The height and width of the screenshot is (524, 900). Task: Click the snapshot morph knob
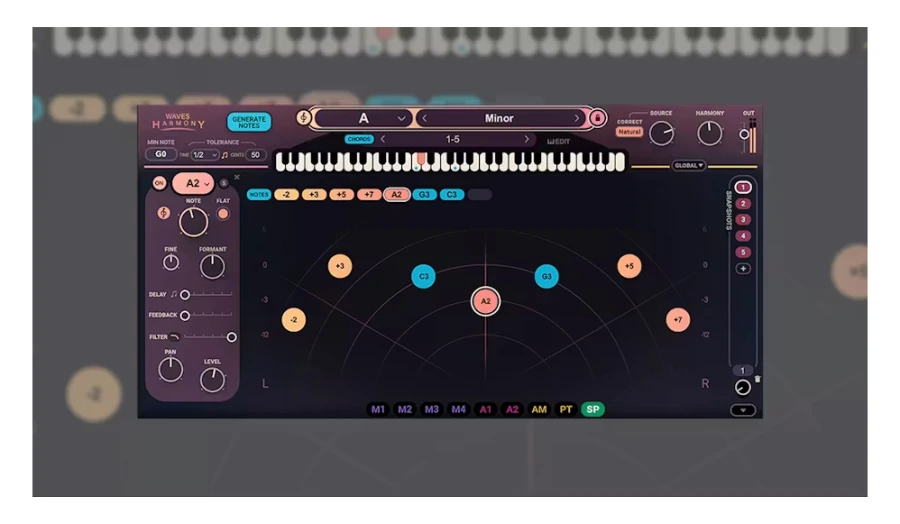click(x=742, y=387)
